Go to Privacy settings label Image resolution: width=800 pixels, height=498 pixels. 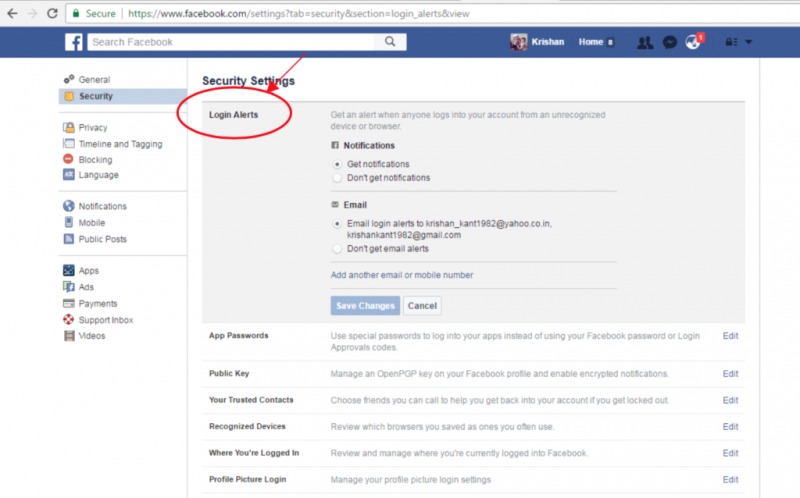[x=93, y=128]
